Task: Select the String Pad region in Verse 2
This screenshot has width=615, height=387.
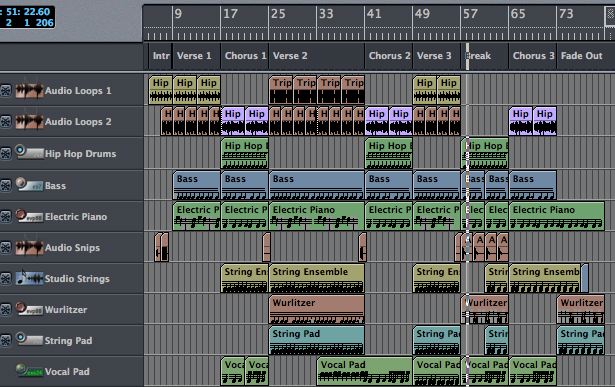Action: point(317,340)
